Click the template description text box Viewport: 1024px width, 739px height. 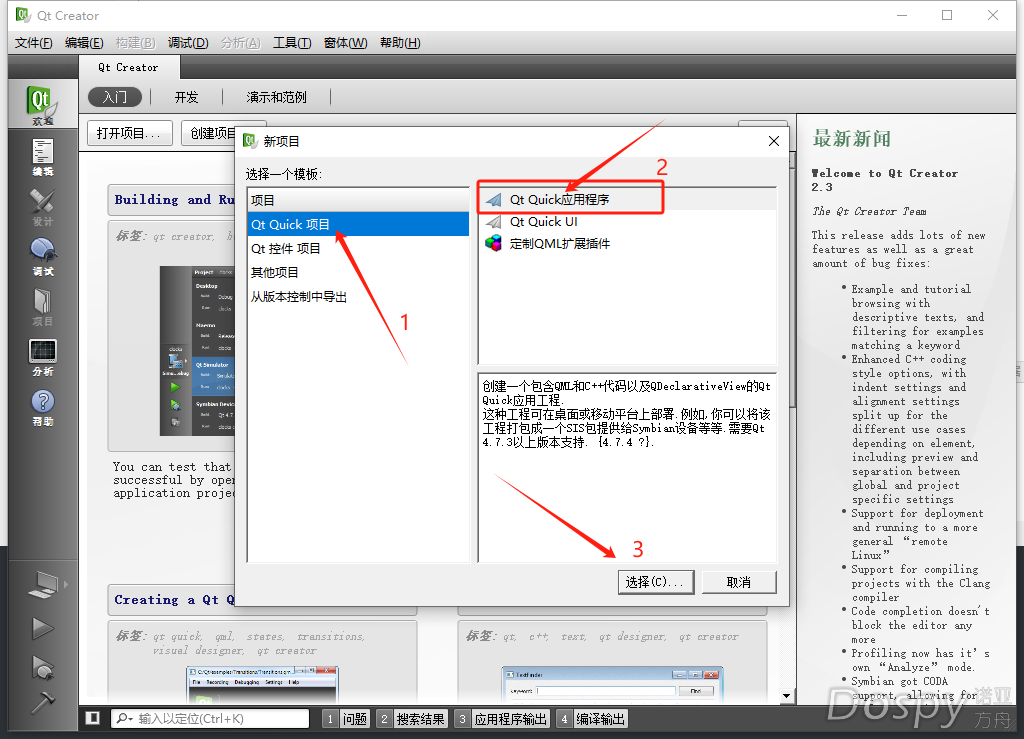(628, 467)
